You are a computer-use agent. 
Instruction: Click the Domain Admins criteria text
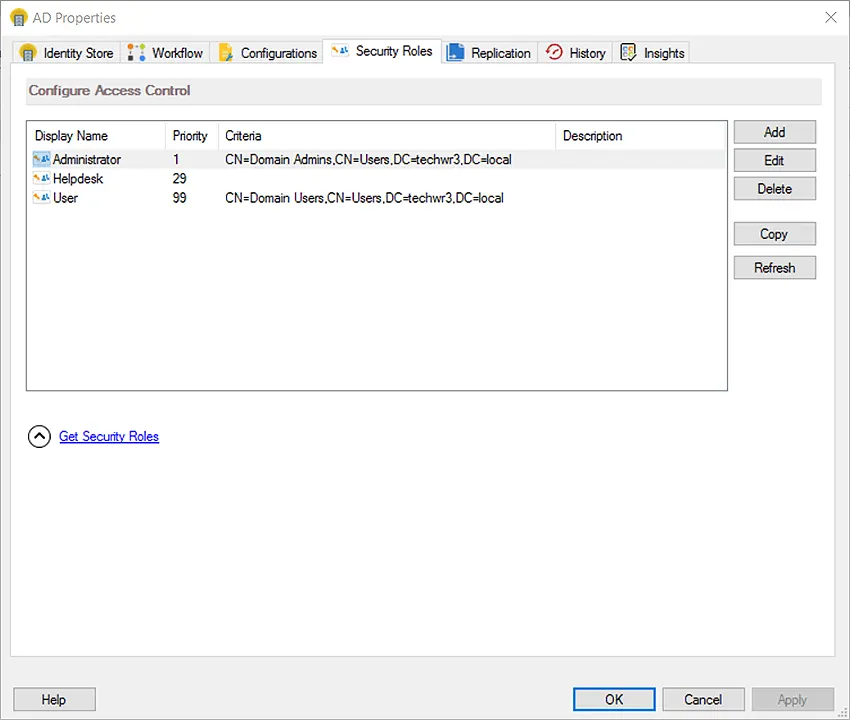click(x=368, y=159)
